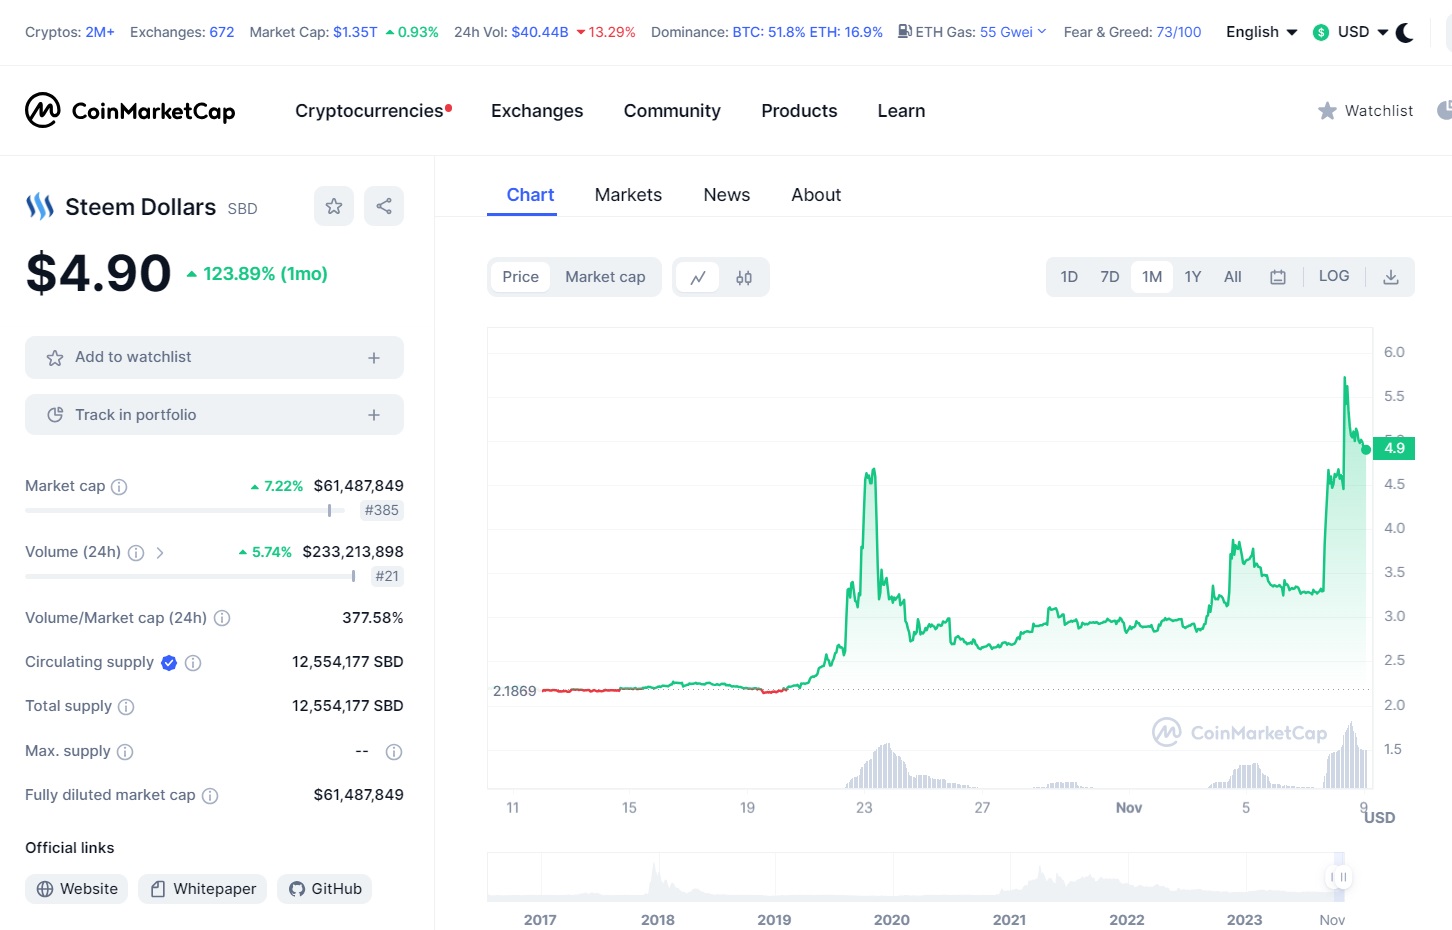This screenshot has height=930, width=1452.
Task: Click the CoinMarketCap logo
Action: 130,111
